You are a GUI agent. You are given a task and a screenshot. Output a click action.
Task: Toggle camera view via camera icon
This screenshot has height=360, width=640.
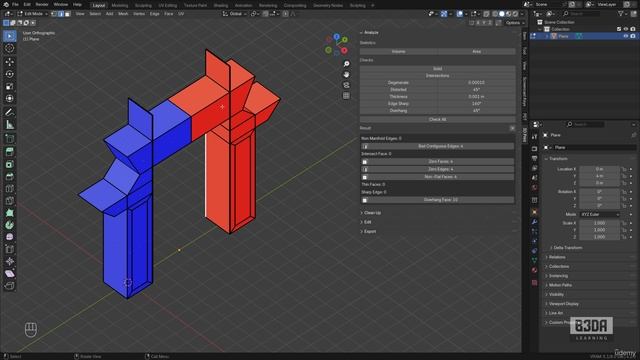(346, 85)
